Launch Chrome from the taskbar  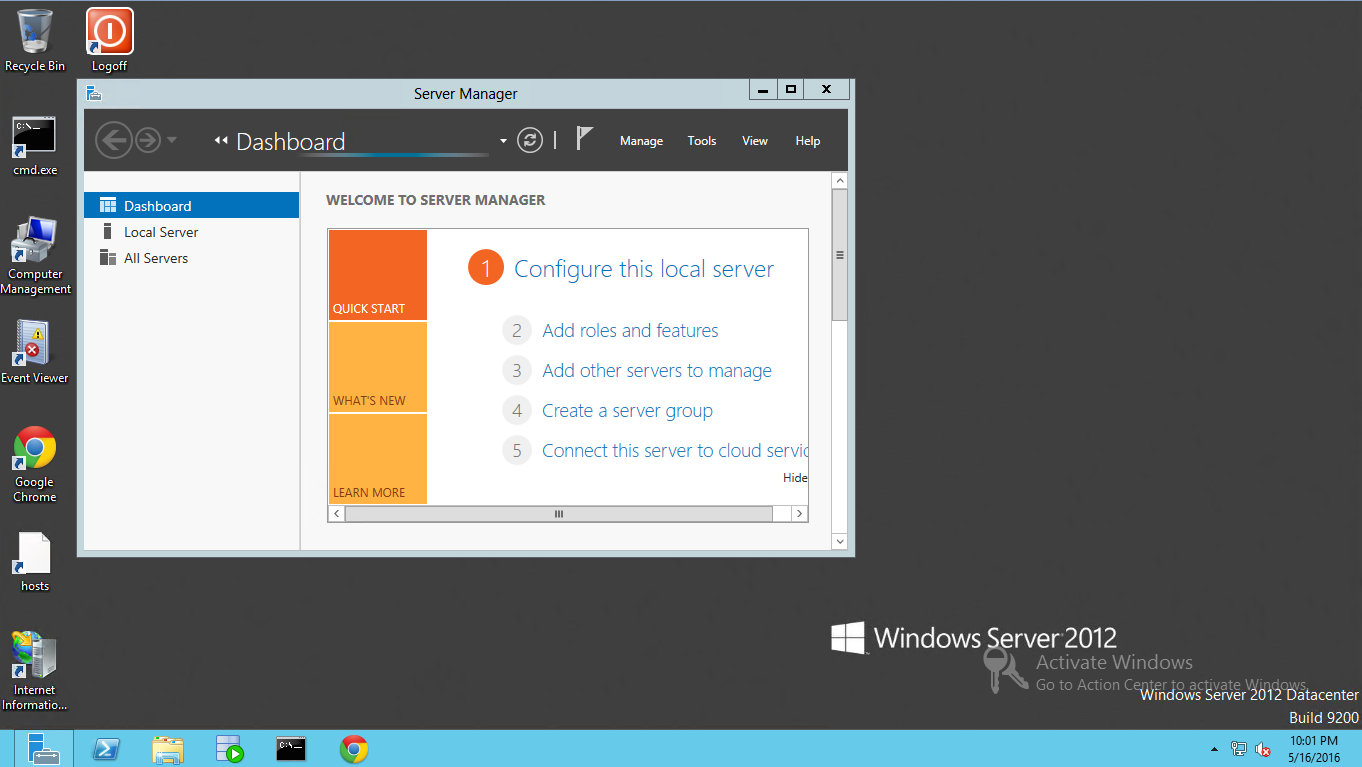pyautogui.click(x=354, y=749)
